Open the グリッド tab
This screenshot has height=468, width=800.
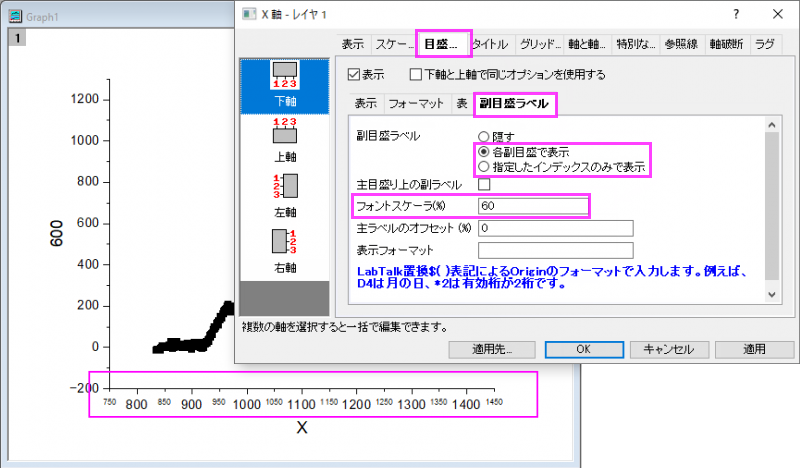point(540,44)
